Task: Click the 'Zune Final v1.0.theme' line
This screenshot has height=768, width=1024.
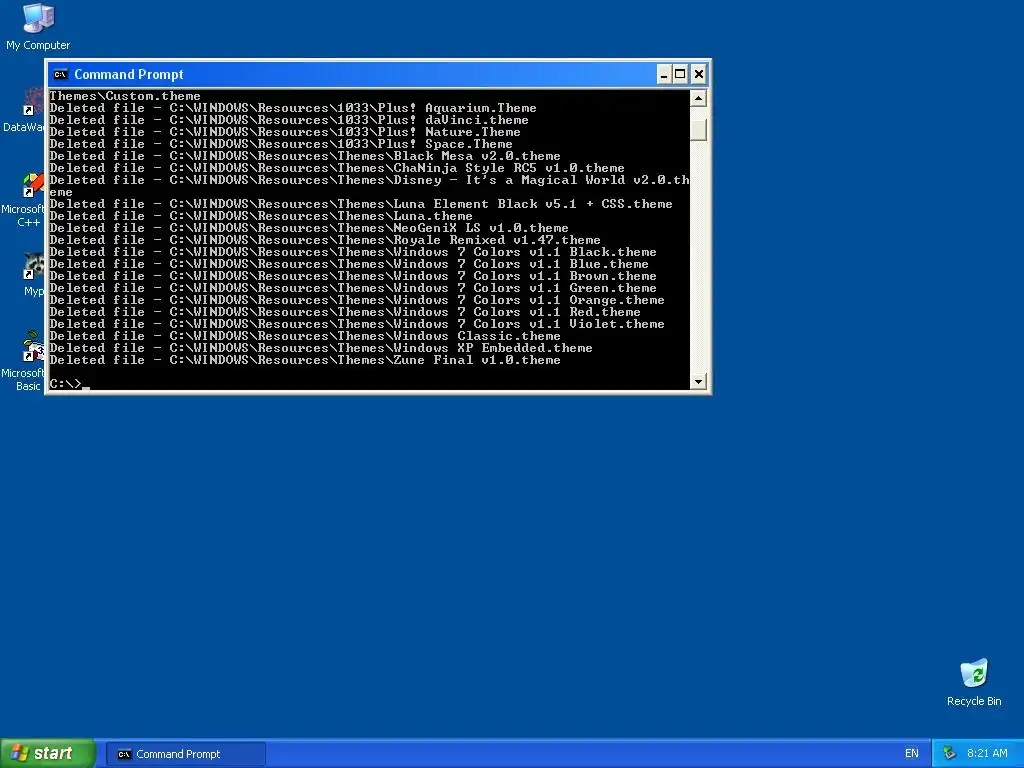Action: pos(305,360)
